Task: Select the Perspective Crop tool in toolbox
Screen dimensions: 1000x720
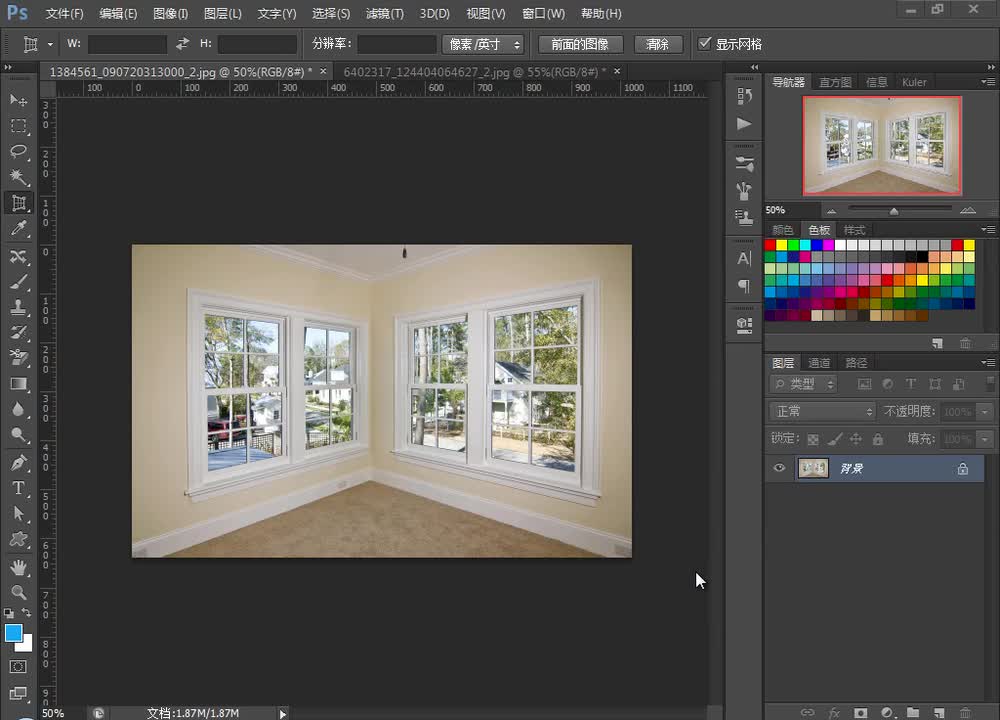Action: tap(18, 203)
